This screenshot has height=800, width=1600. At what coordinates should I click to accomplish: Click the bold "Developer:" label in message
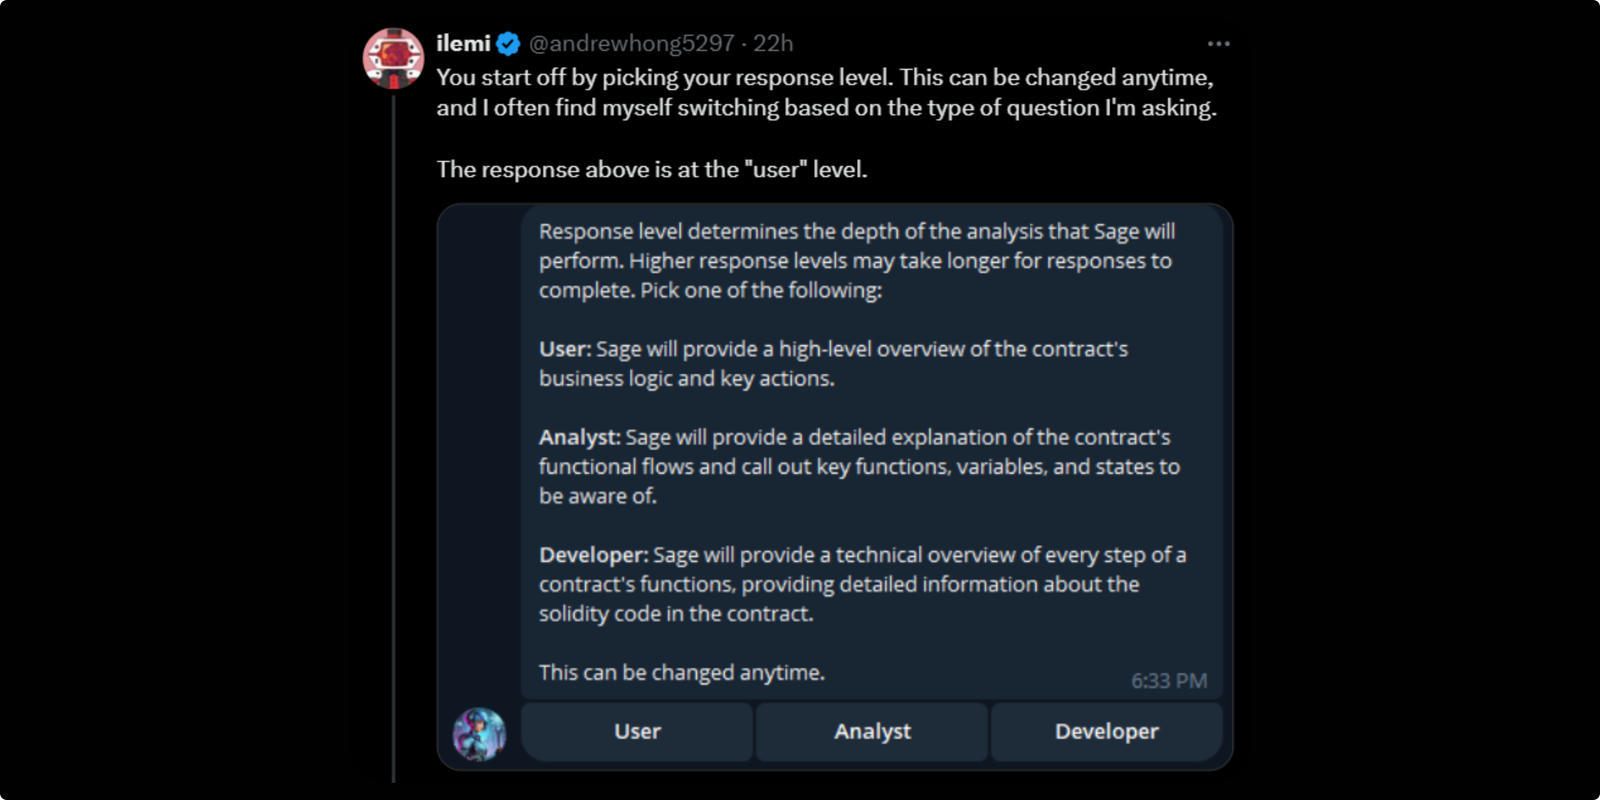[x=593, y=556]
